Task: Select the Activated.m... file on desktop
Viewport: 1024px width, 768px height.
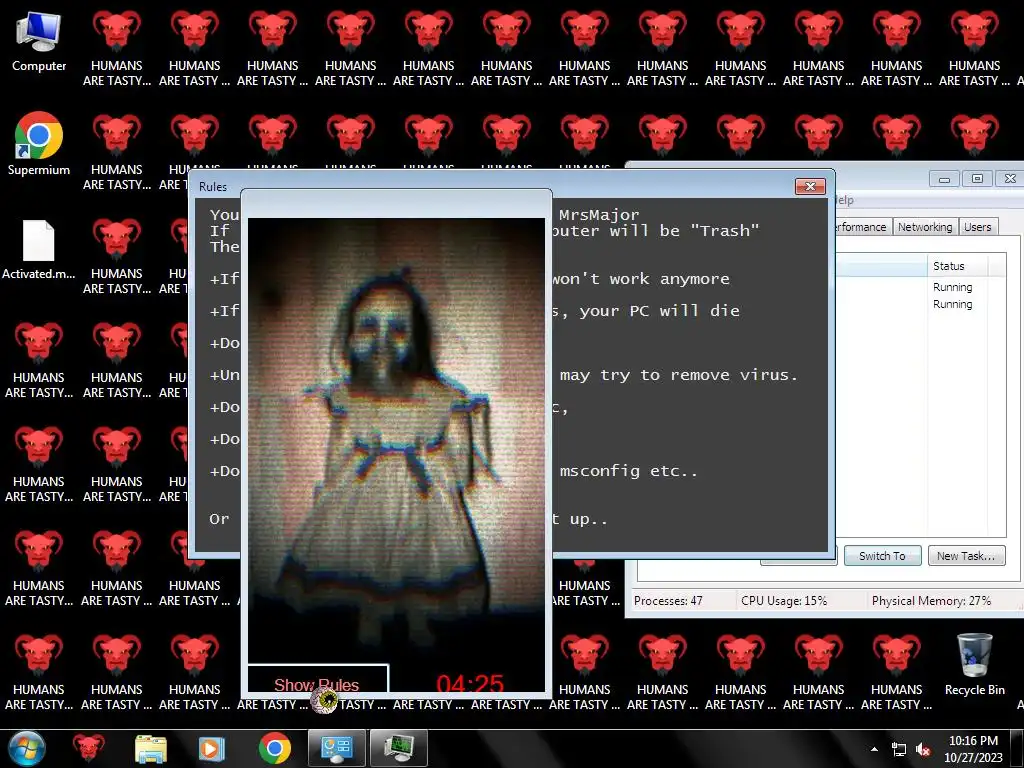Action: pos(39,249)
